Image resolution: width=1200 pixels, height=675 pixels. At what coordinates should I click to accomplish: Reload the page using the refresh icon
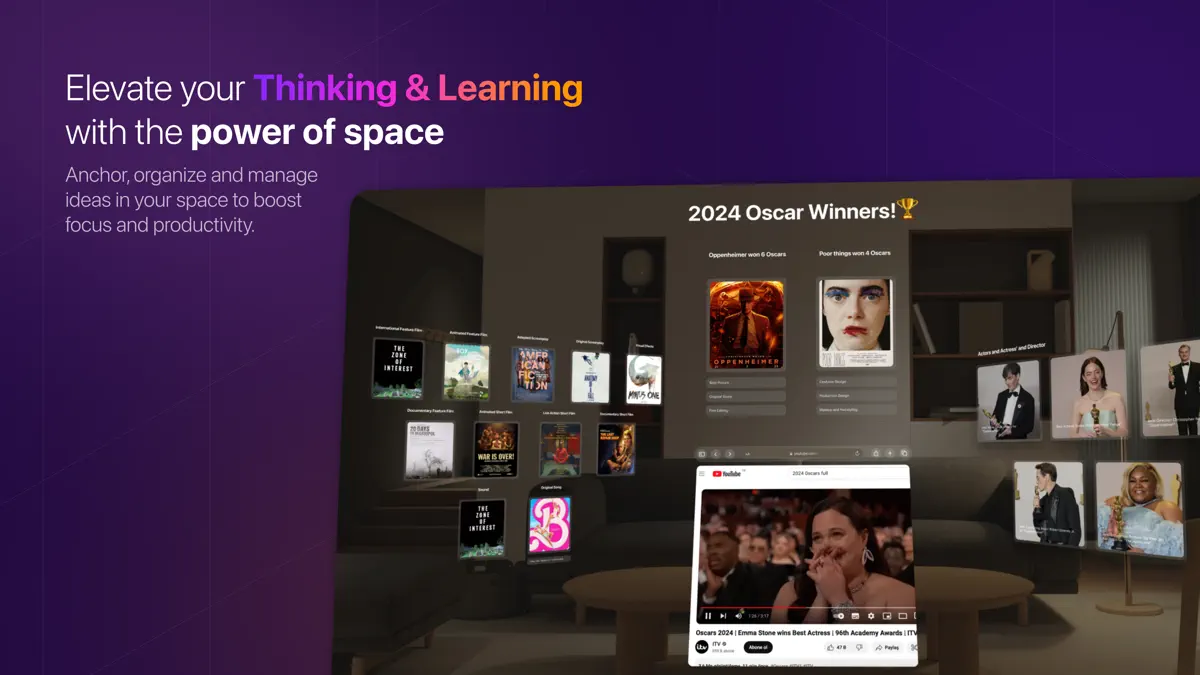pyautogui.click(x=857, y=452)
